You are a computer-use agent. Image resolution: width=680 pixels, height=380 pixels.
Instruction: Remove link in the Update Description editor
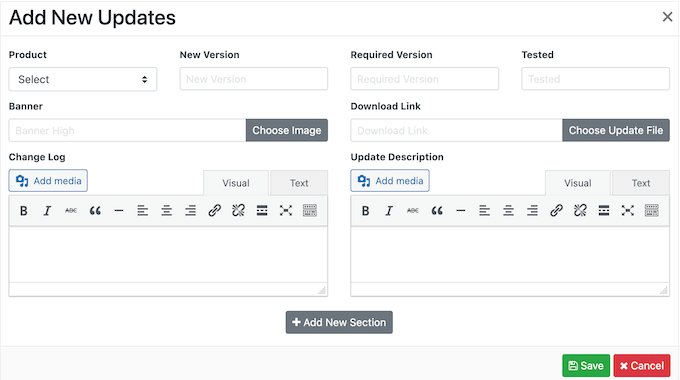coord(580,211)
